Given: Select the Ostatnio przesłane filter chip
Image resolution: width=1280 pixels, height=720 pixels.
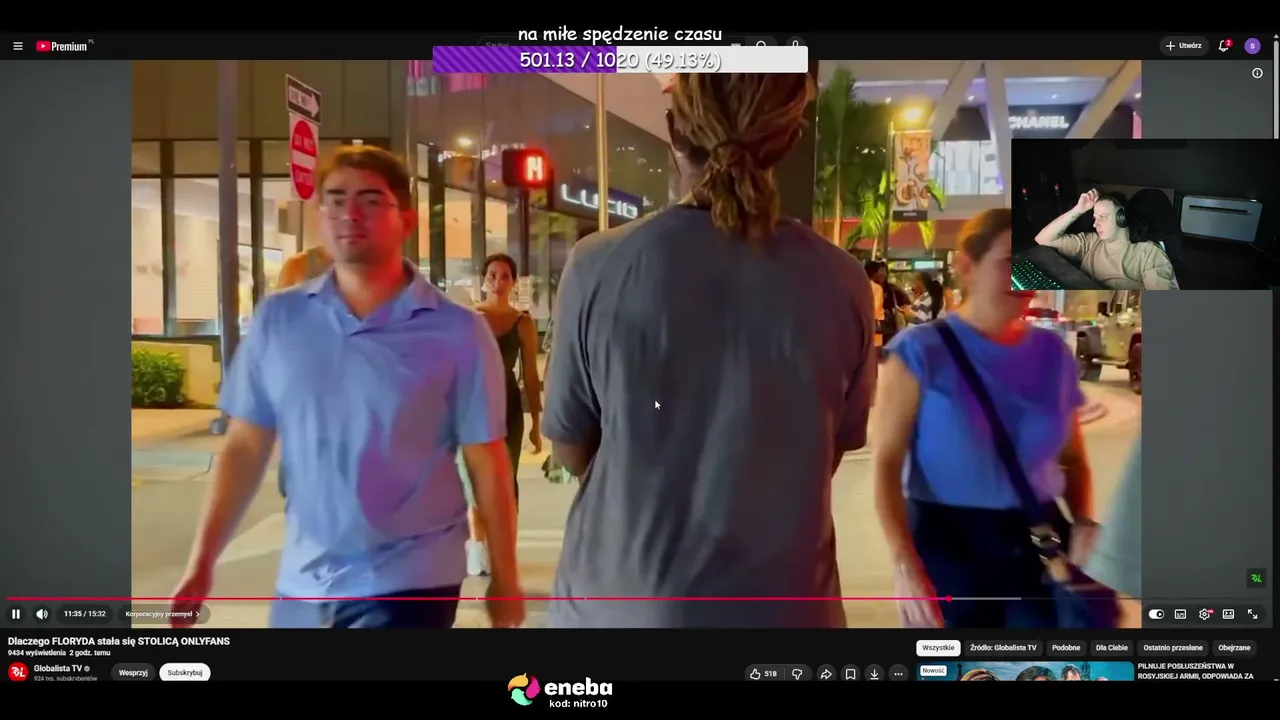Looking at the screenshot, I should coord(1173,648).
